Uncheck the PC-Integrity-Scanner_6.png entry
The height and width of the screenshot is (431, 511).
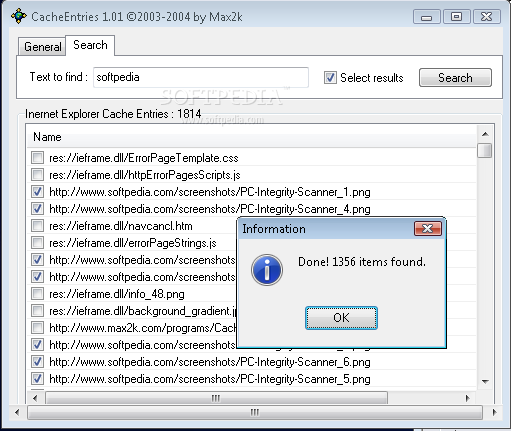coord(37,361)
